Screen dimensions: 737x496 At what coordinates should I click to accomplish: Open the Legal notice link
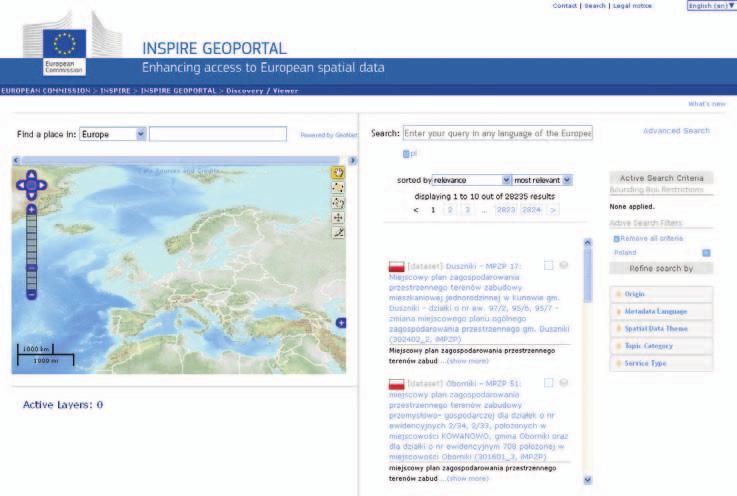tap(632, 6)
